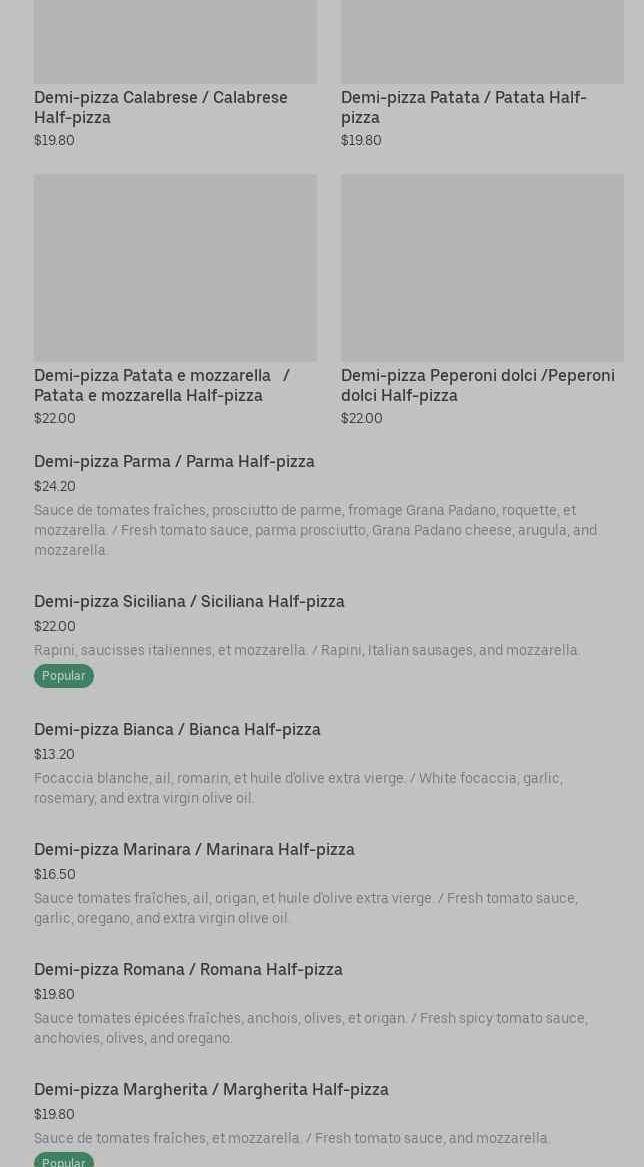Open the Bianca Half-pizza menu item
Image resolution: width=644 pixels, height=1167 pixels.
[177, 729]
